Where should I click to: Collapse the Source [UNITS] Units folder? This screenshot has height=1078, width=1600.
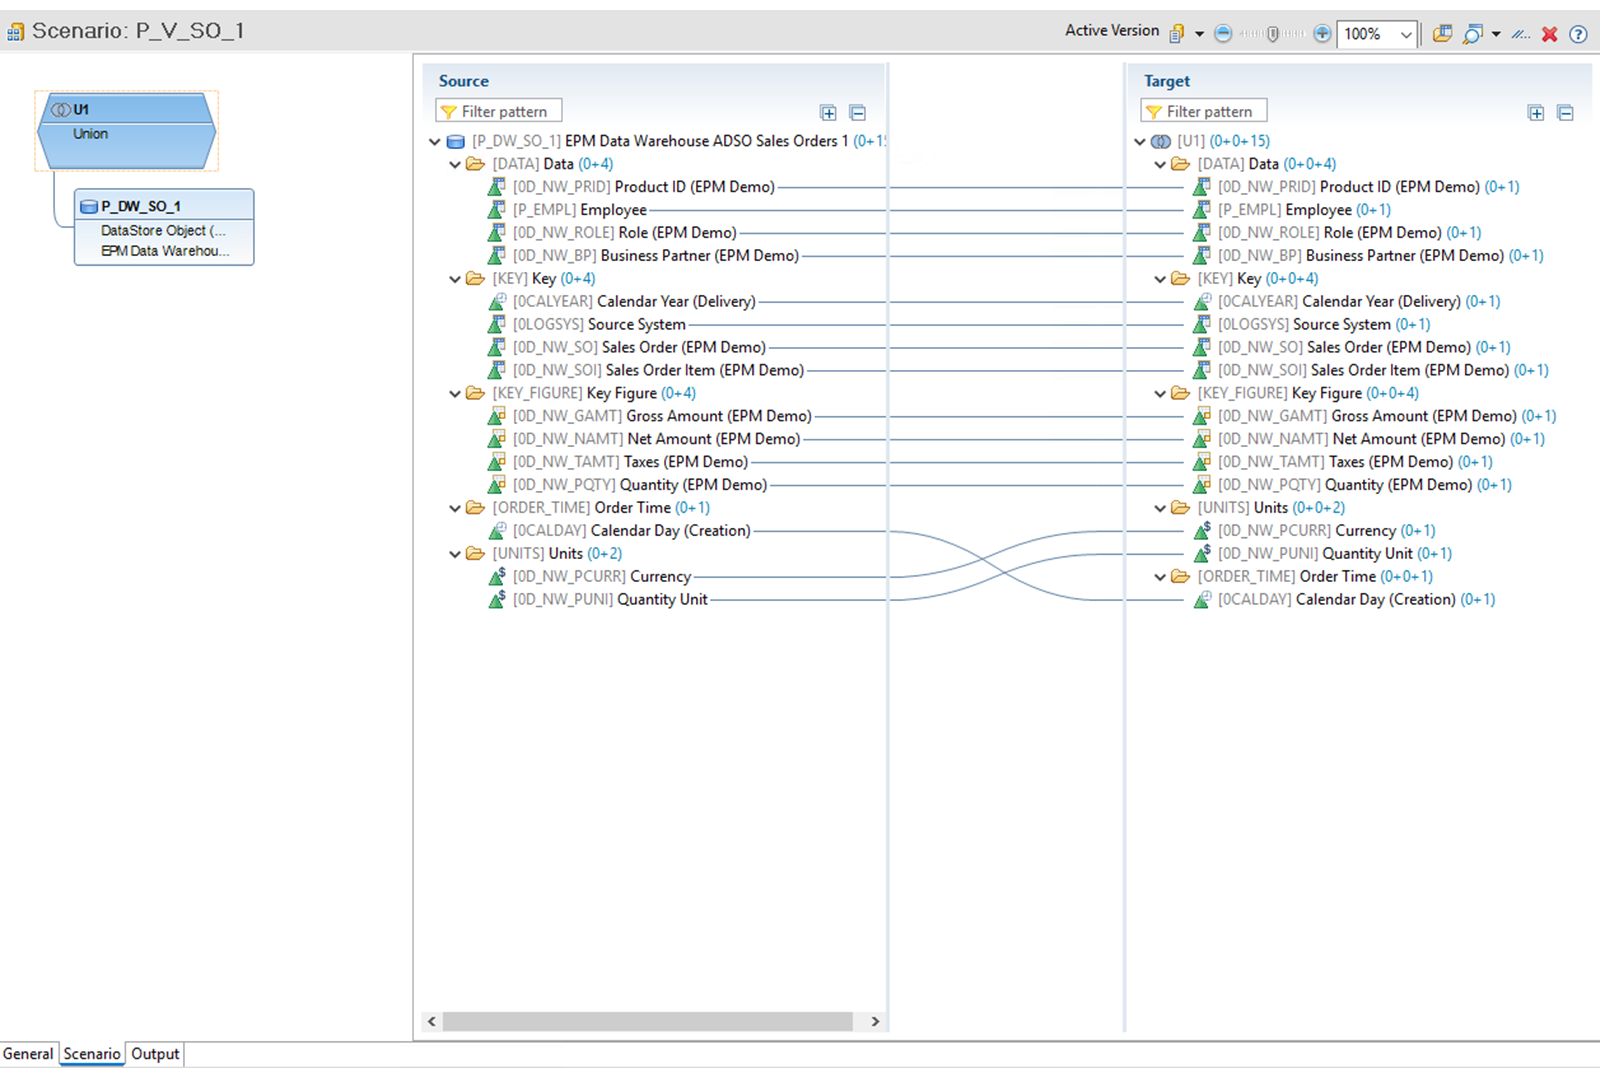coord(455,555)
